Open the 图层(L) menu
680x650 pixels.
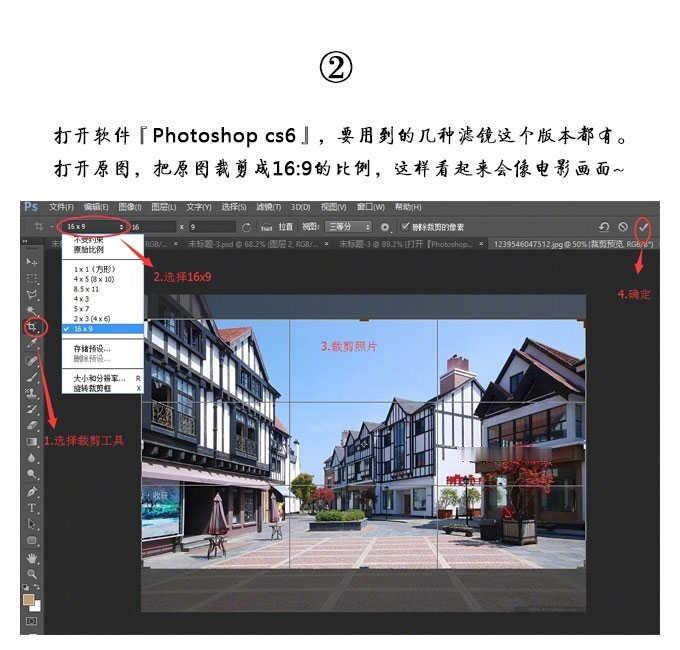click(163, 207)
